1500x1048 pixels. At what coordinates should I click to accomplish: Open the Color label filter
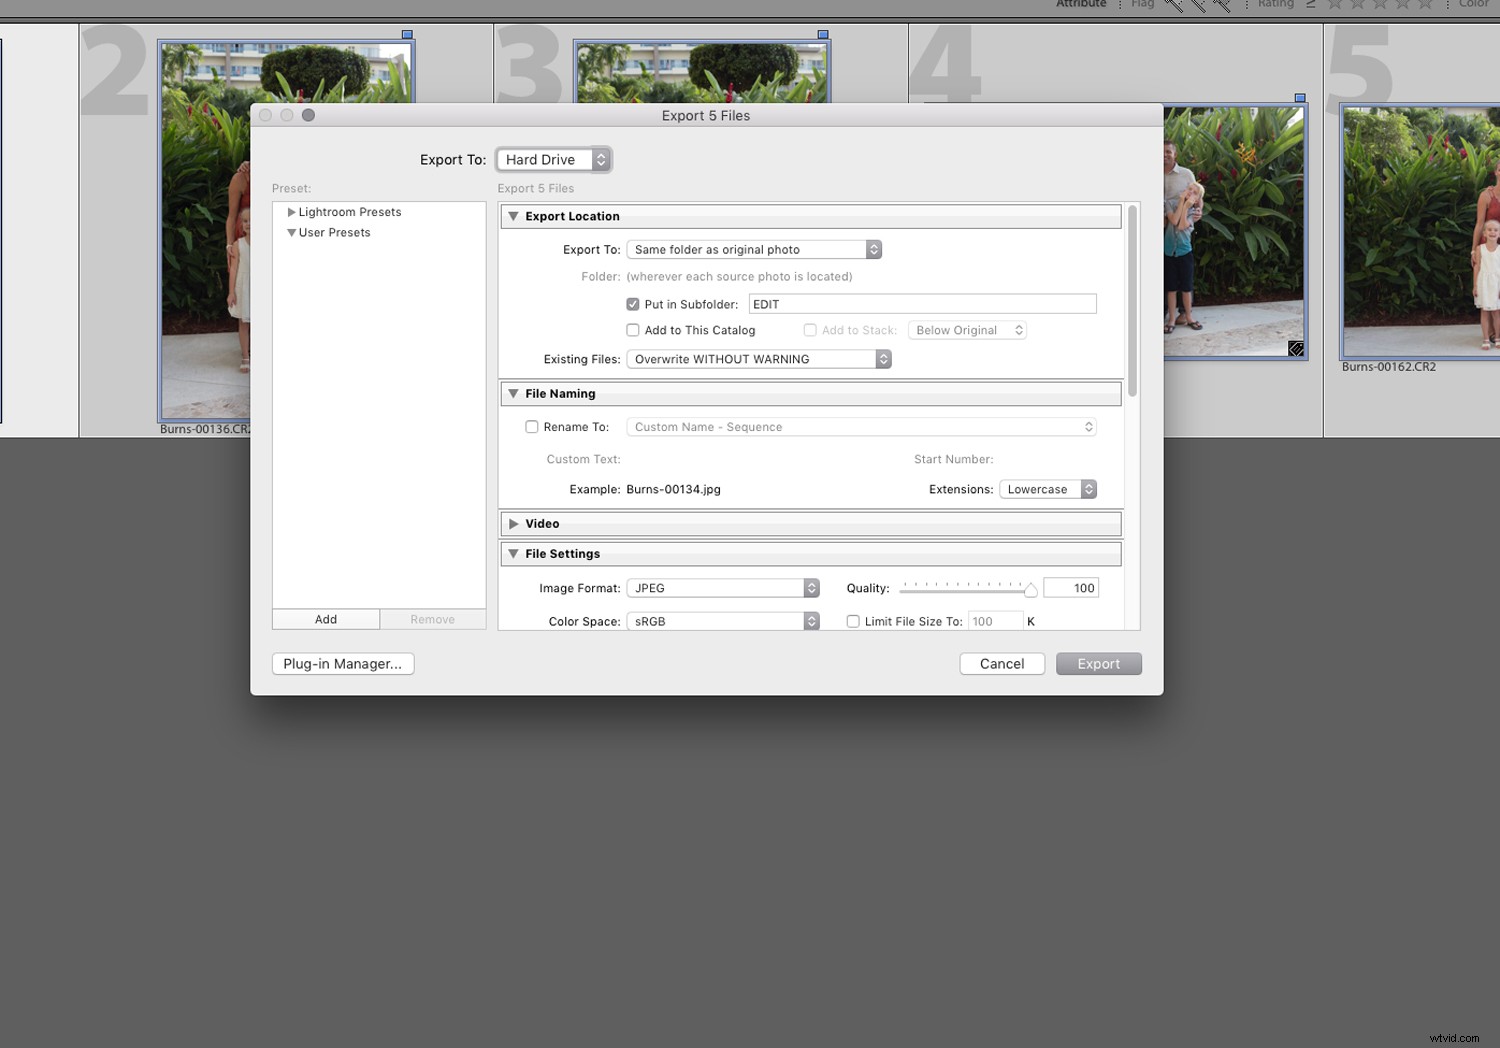(1473, 4)
